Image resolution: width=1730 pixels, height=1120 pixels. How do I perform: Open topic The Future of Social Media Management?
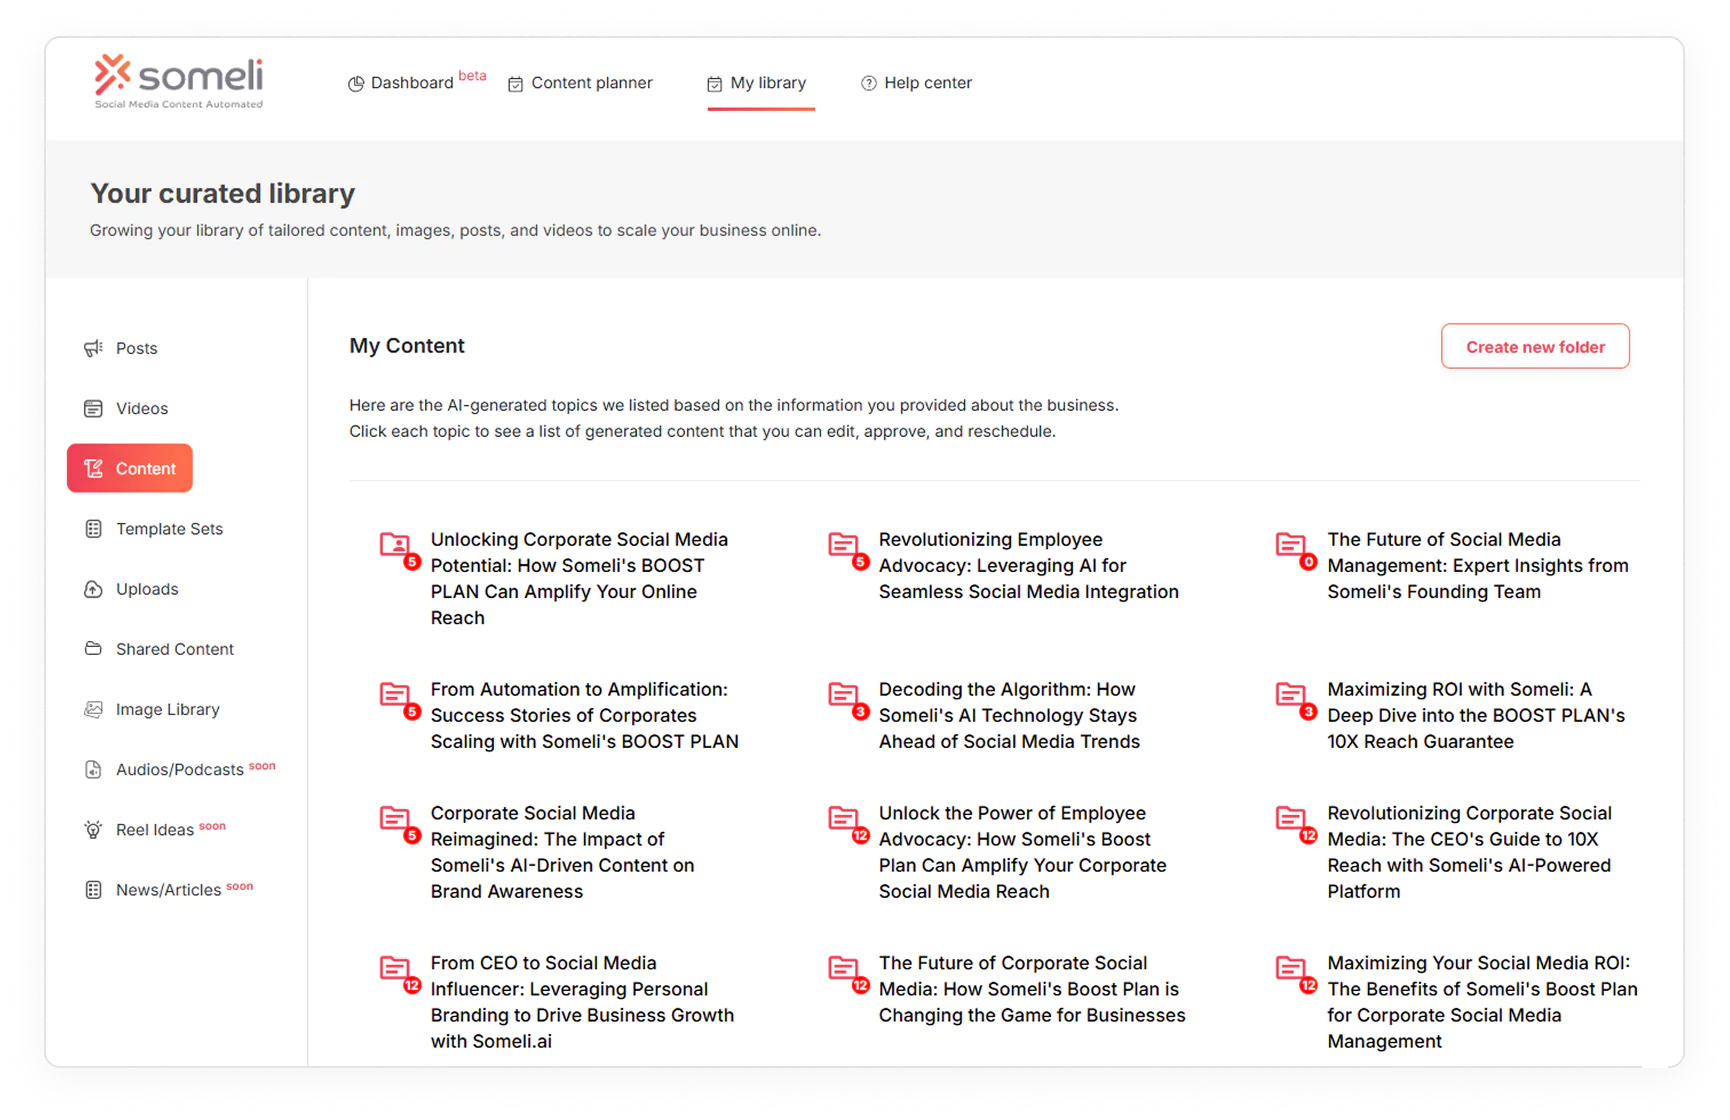[1478, 565]
